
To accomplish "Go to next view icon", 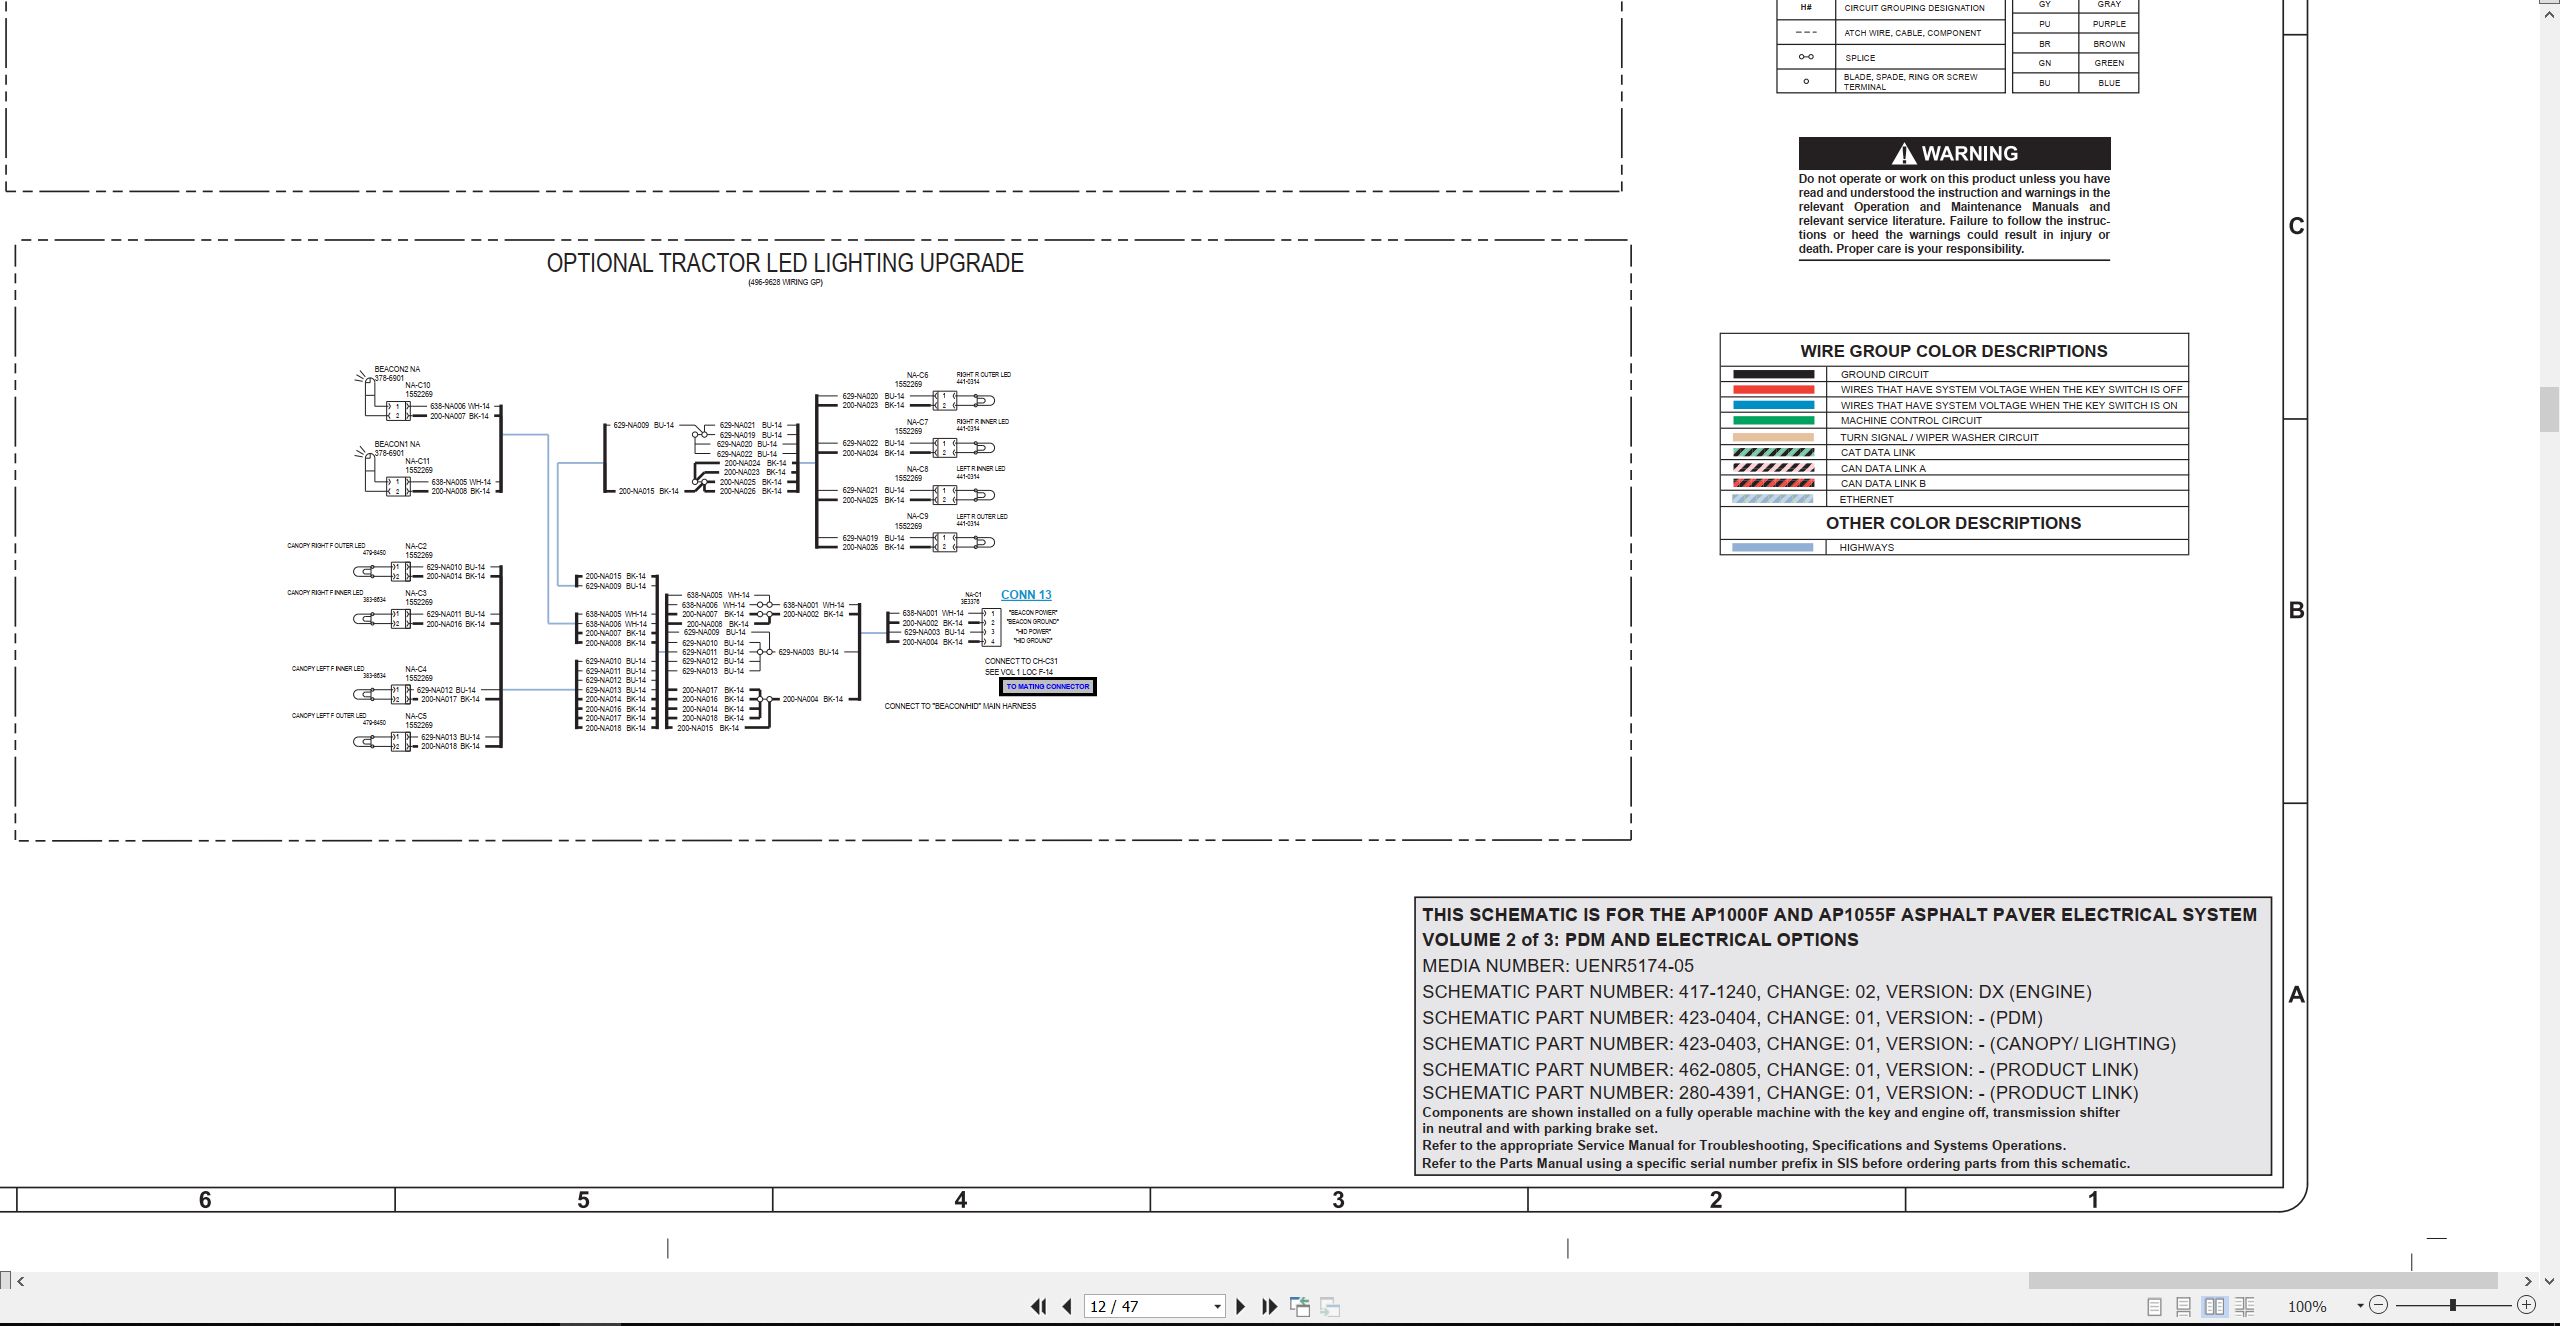I will [1330, 1306].
